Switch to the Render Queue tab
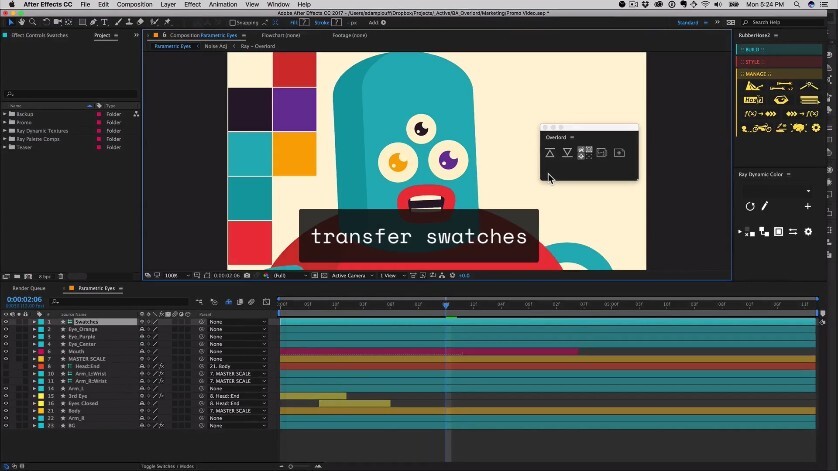This screenshot has width=838, height=471. (29, 288)
